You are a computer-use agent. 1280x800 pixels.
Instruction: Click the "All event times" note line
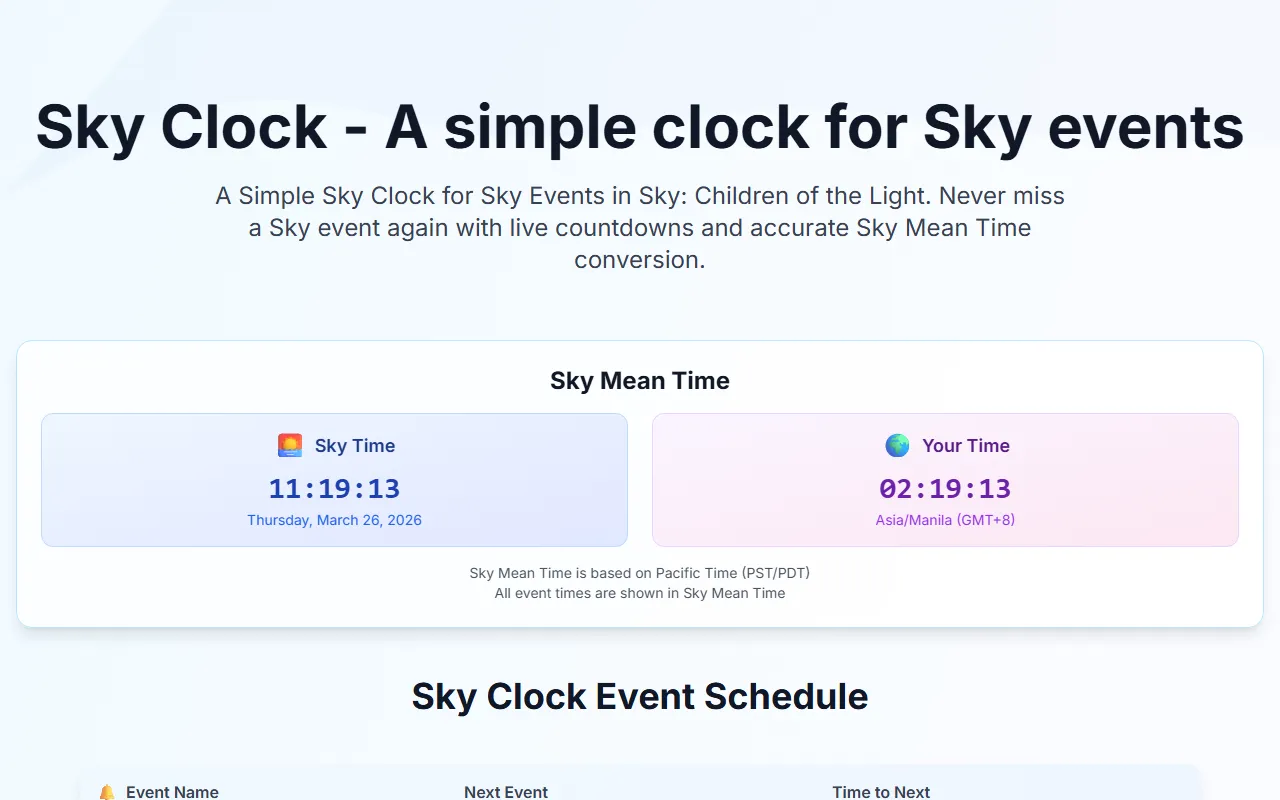[x=640, y=593]
